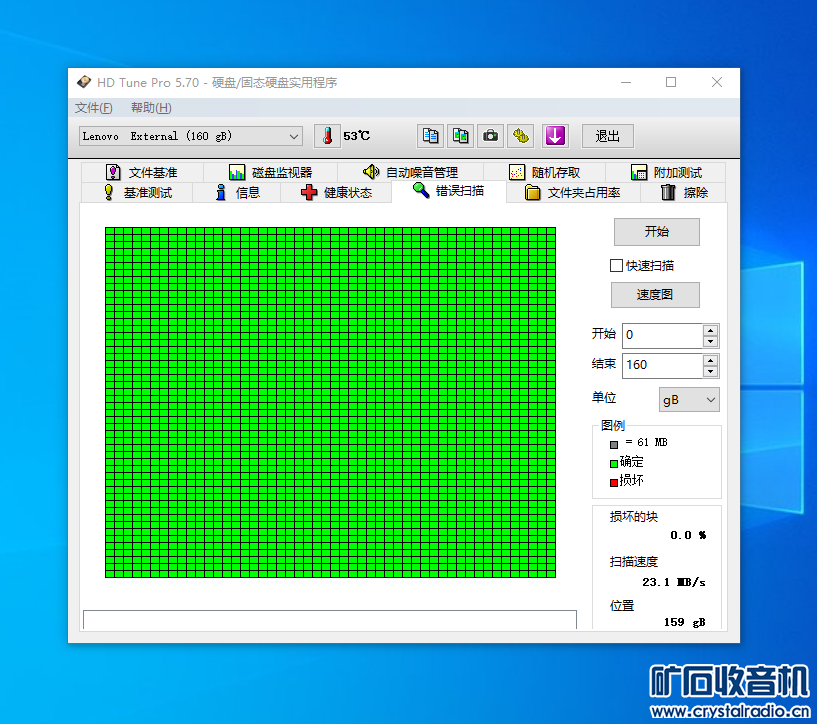Open the 健康状态 tab with the red cross
The width and height of the screenshot is (817, 724).
pyautogui.click(x=336, y=193)
